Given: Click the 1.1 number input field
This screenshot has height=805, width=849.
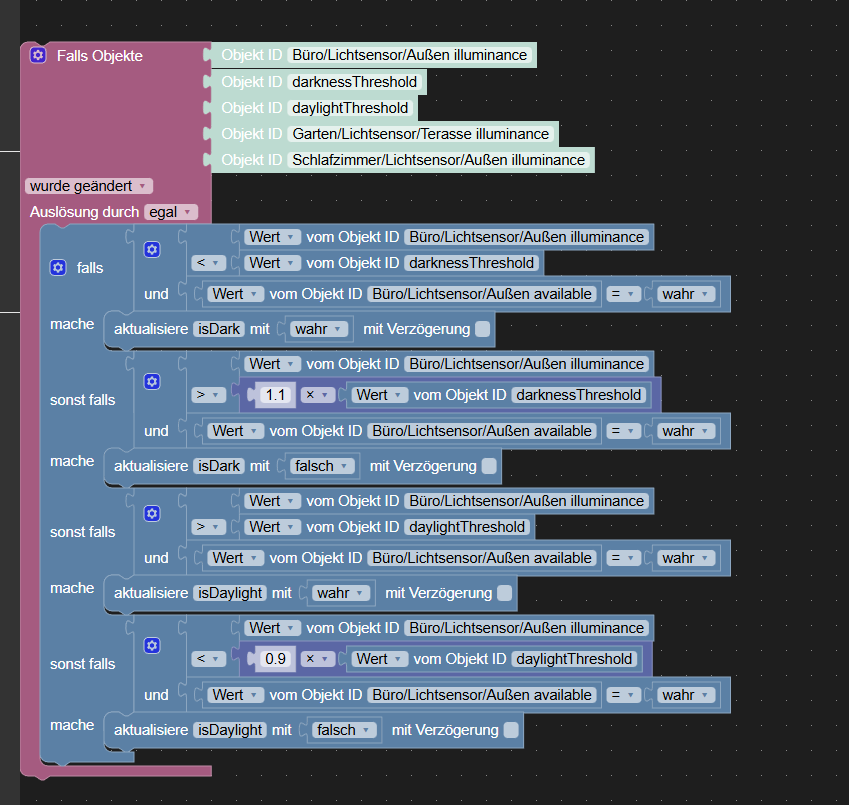Looking at the screenshot, I should click(275, 394).
